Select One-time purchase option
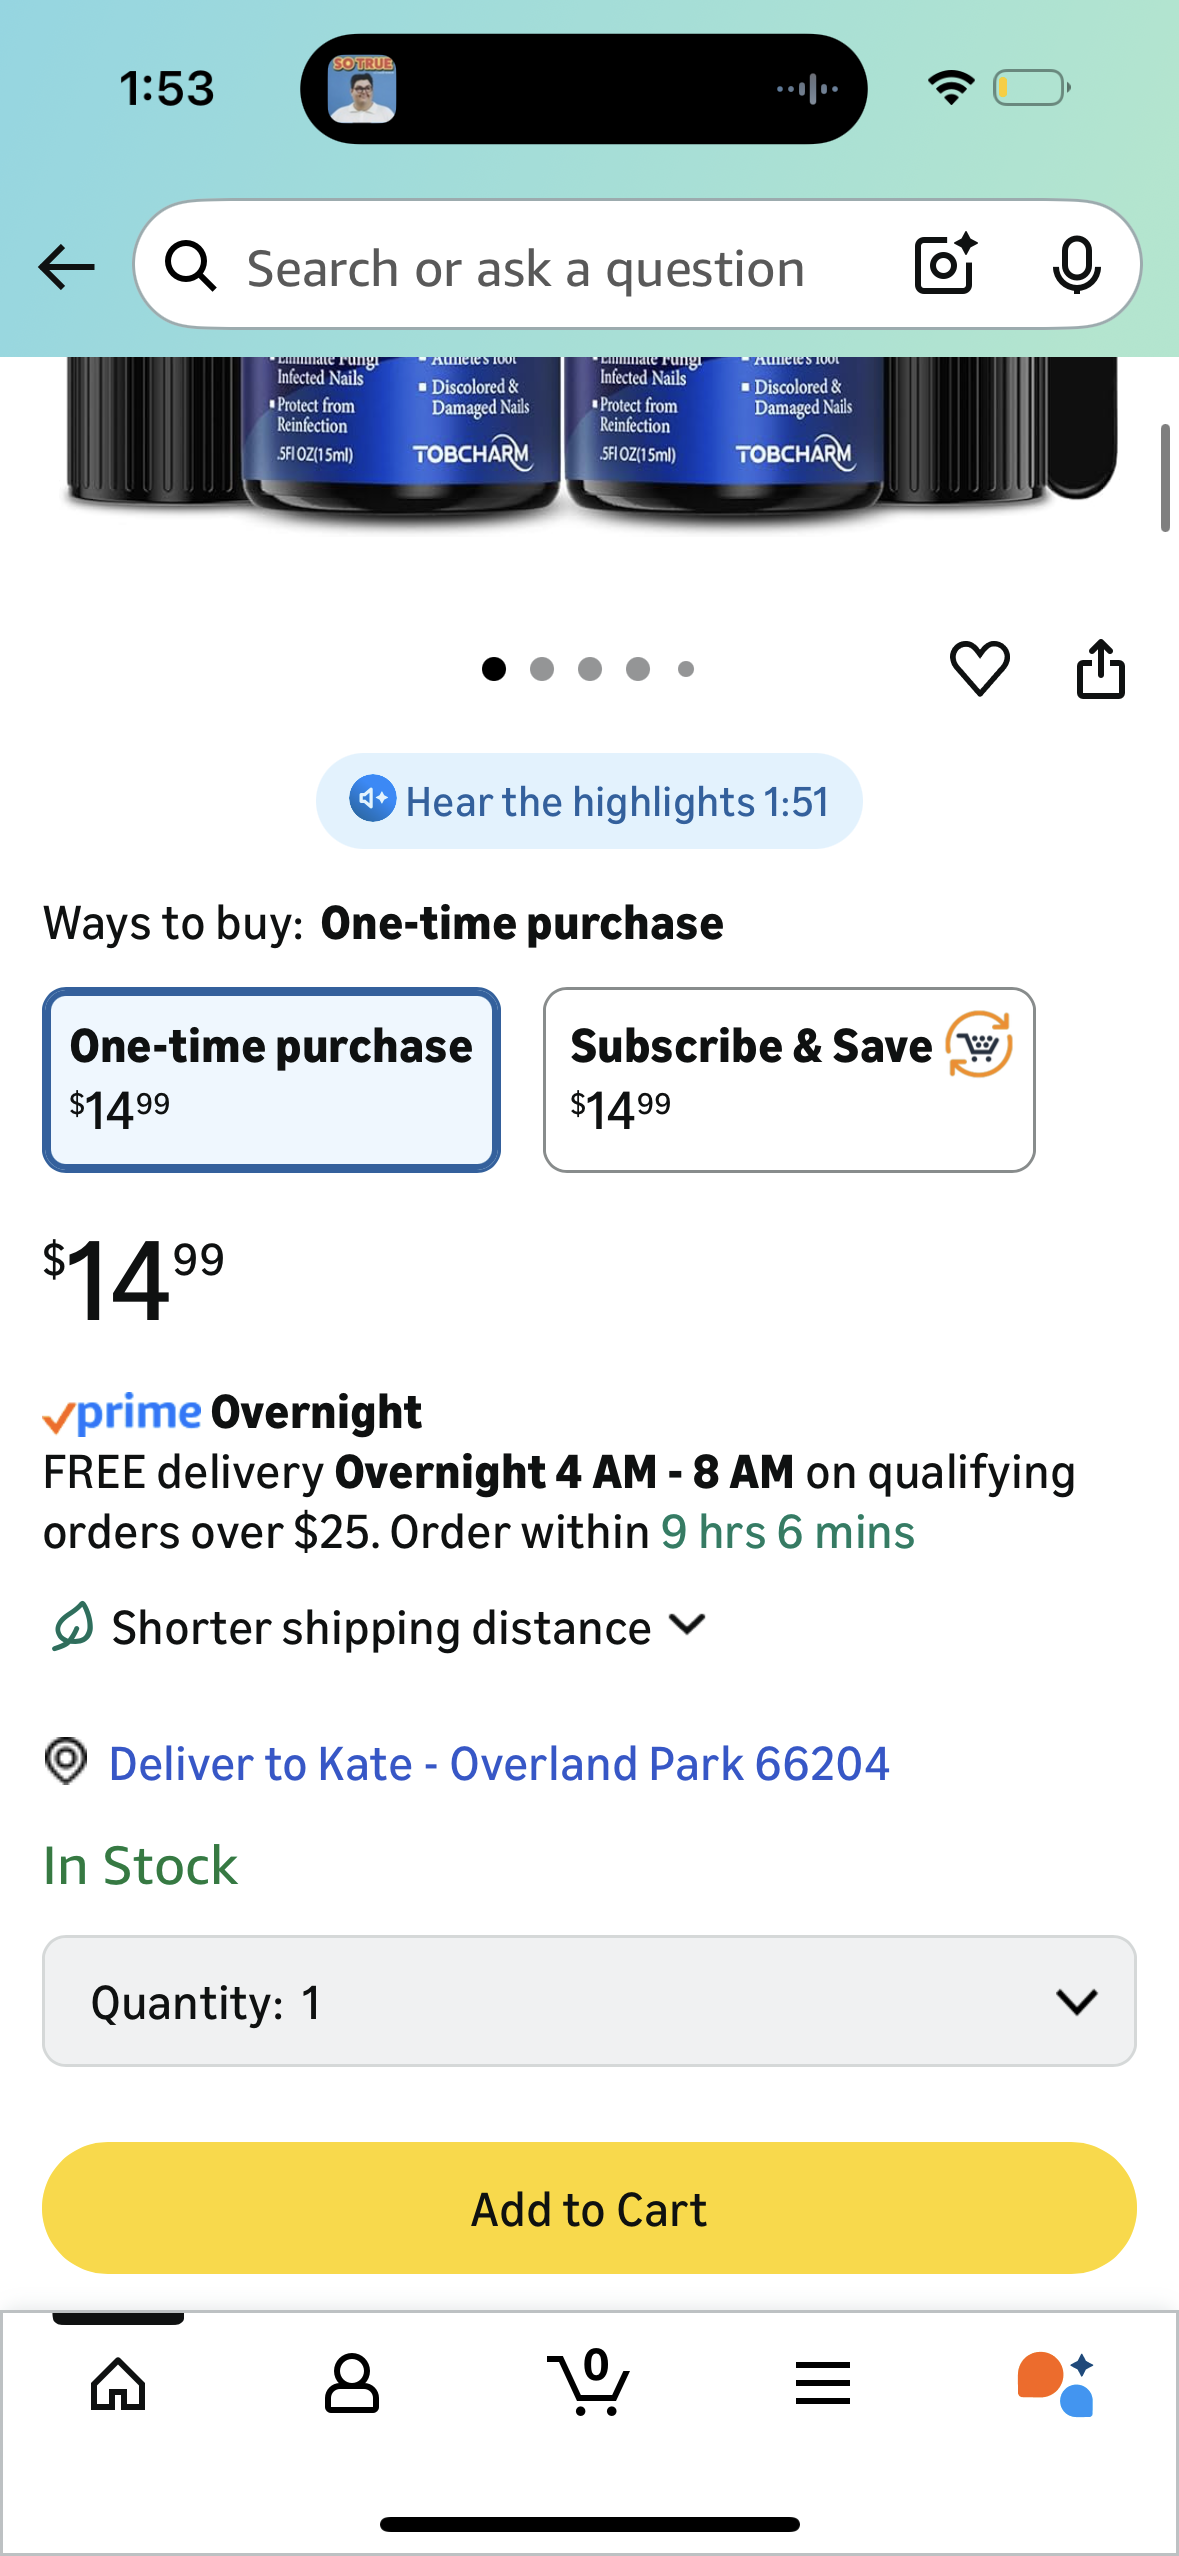The image size is (1179, 2556). tap(271, 1079)
